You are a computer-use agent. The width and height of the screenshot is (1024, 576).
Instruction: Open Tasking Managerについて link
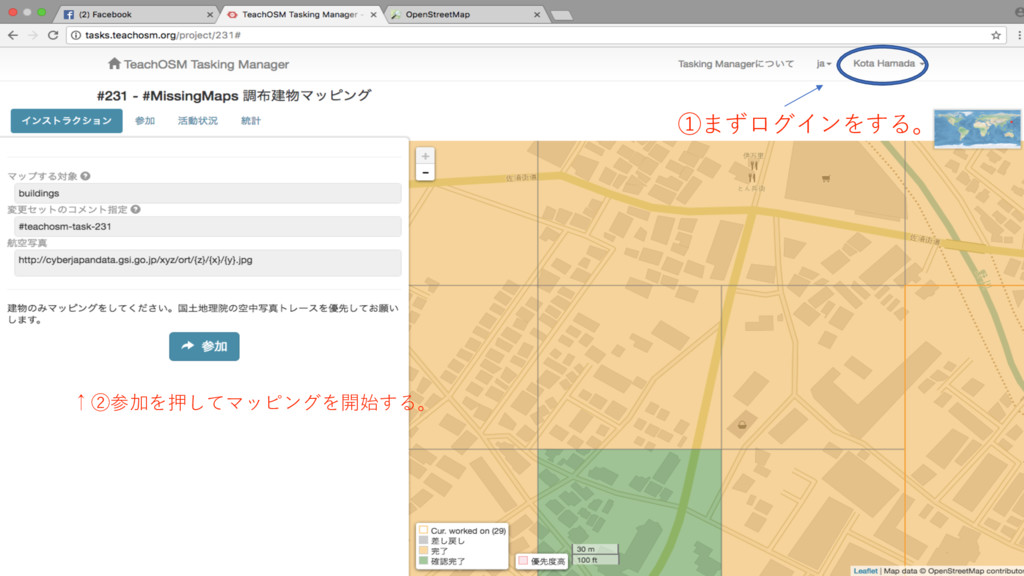(735, 64)
